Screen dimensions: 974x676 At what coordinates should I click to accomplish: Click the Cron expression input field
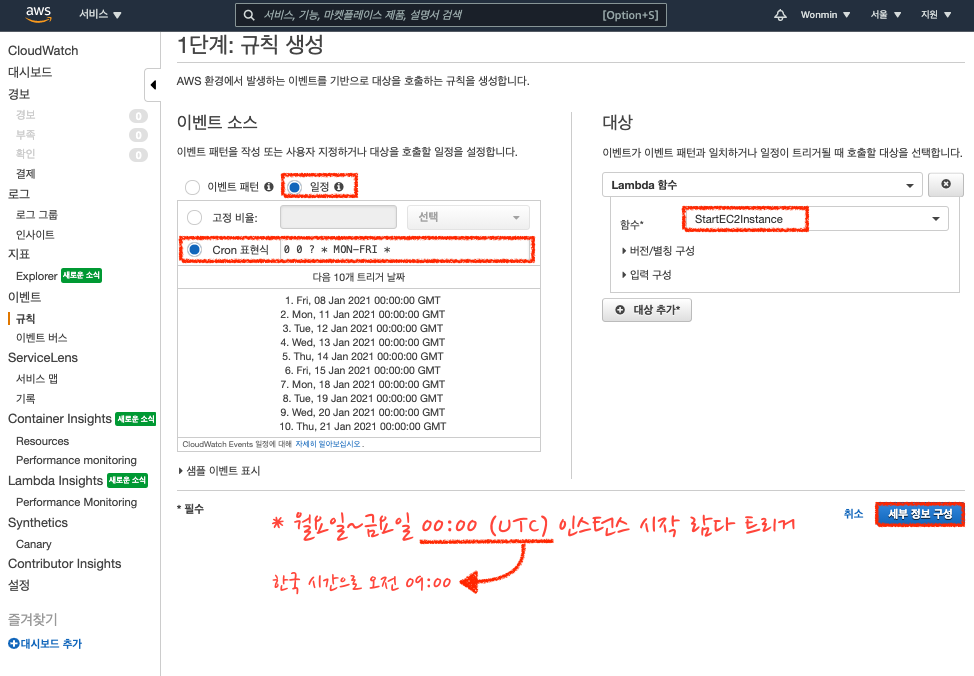pos(405,249)
